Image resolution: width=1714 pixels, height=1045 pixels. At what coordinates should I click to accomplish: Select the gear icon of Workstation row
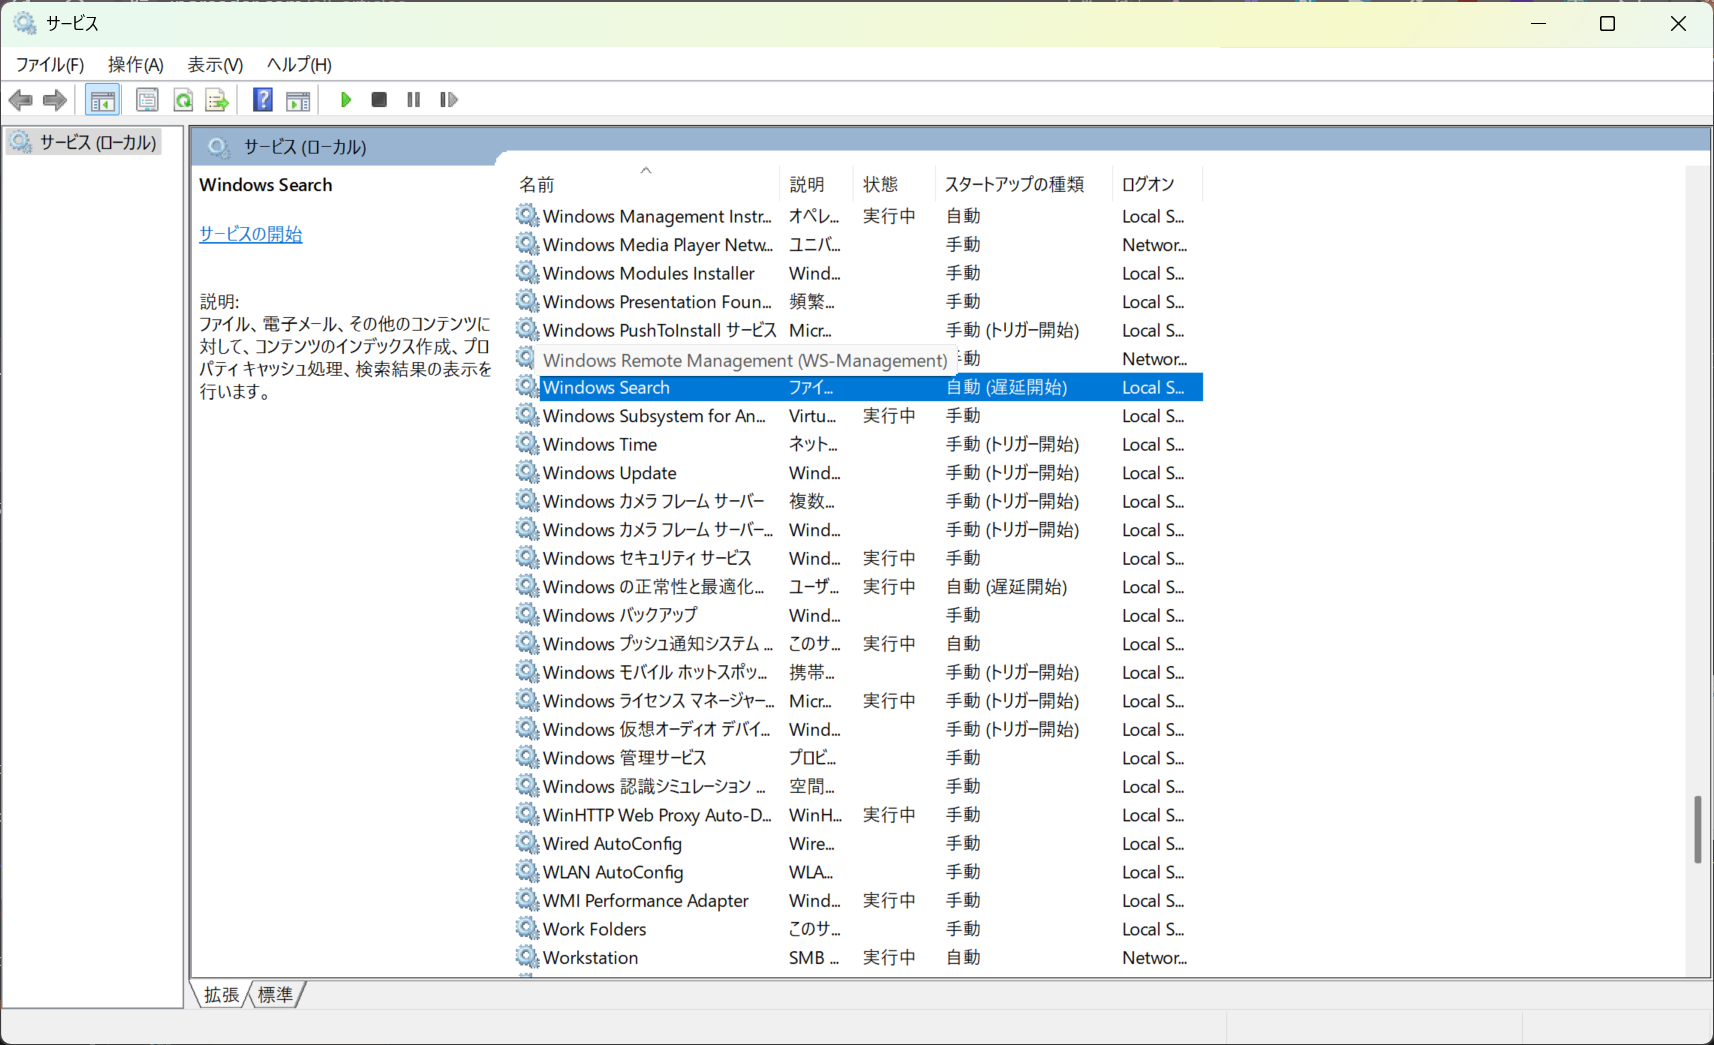click(527, 957)
